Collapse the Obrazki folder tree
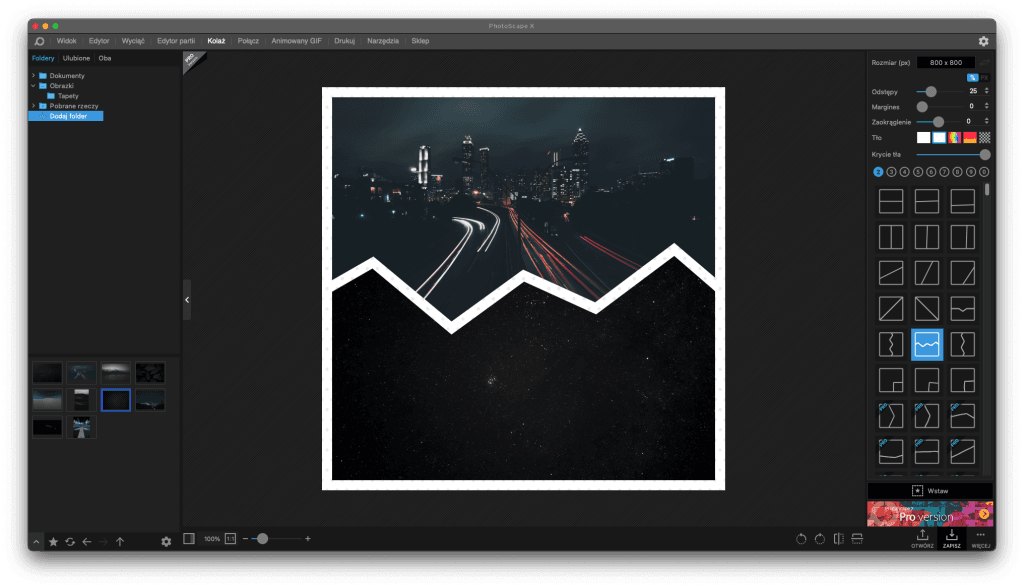Screen dimensions: 1024x588 33,86
